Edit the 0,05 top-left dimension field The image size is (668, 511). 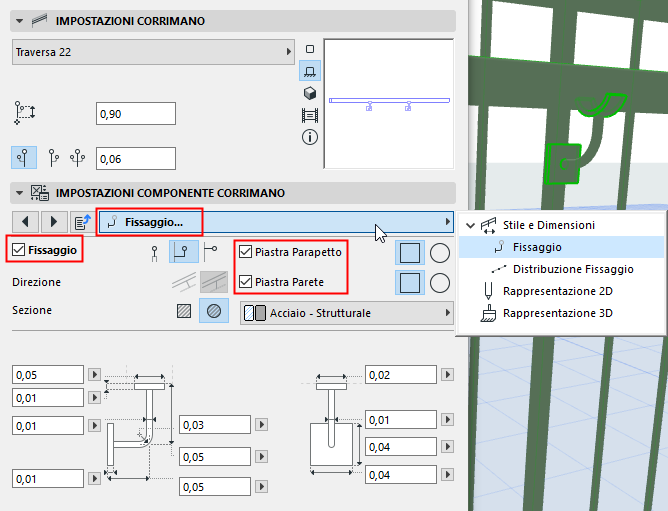pos(48,375)
